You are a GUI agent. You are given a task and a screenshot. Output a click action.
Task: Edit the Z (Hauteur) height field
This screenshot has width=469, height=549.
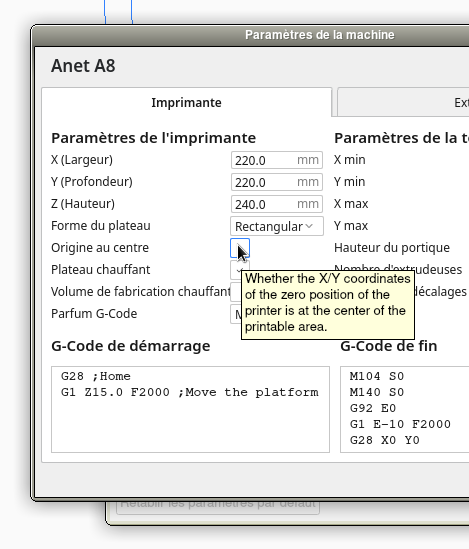click(276, 204)
